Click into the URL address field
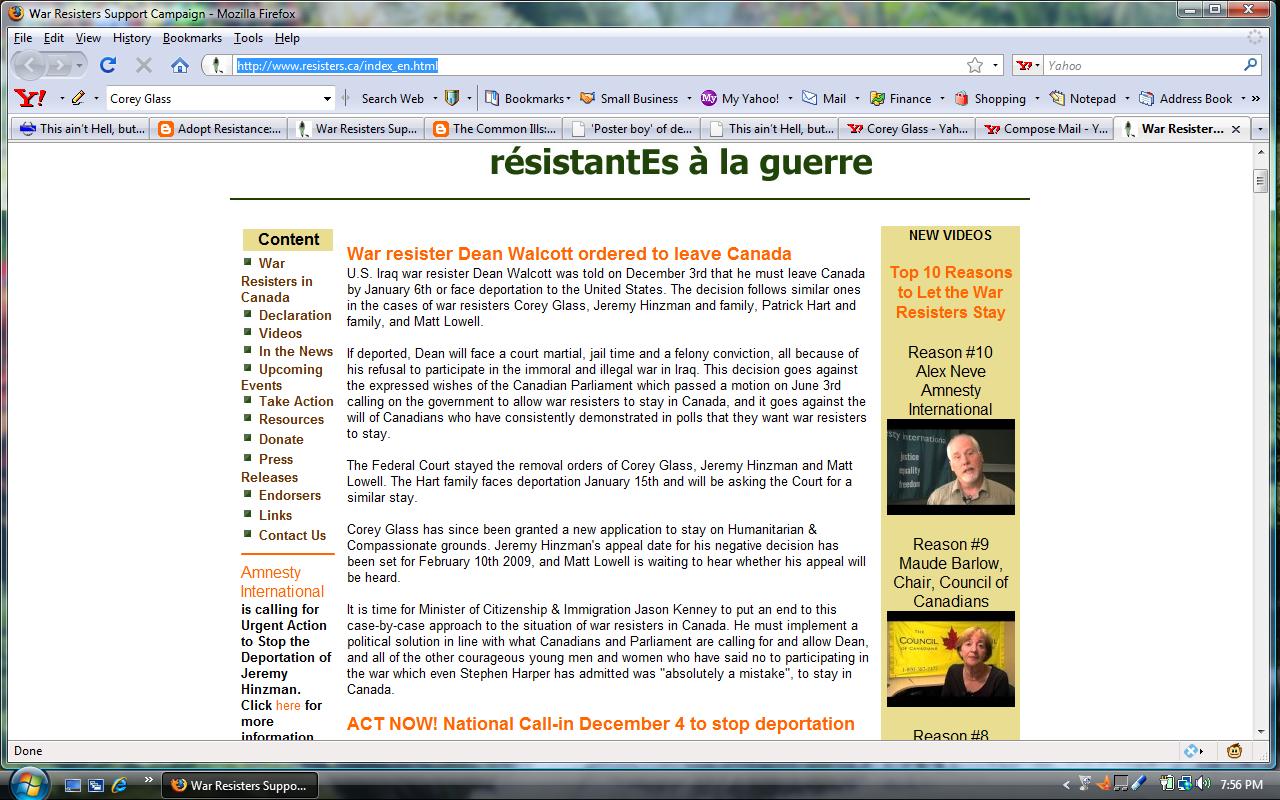1280x800 pixels. [x=600, y=65]
